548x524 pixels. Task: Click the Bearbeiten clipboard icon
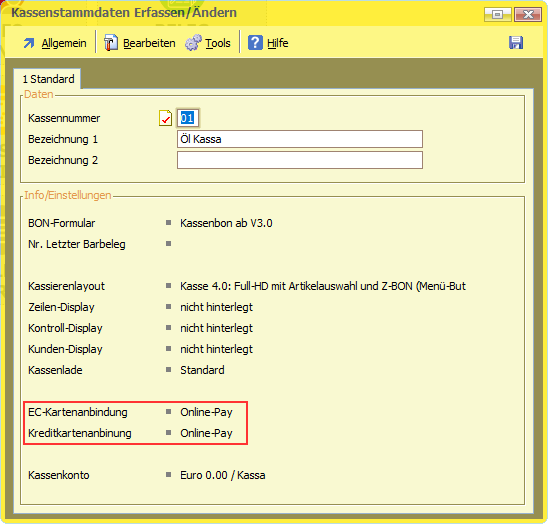coord(111,43)
